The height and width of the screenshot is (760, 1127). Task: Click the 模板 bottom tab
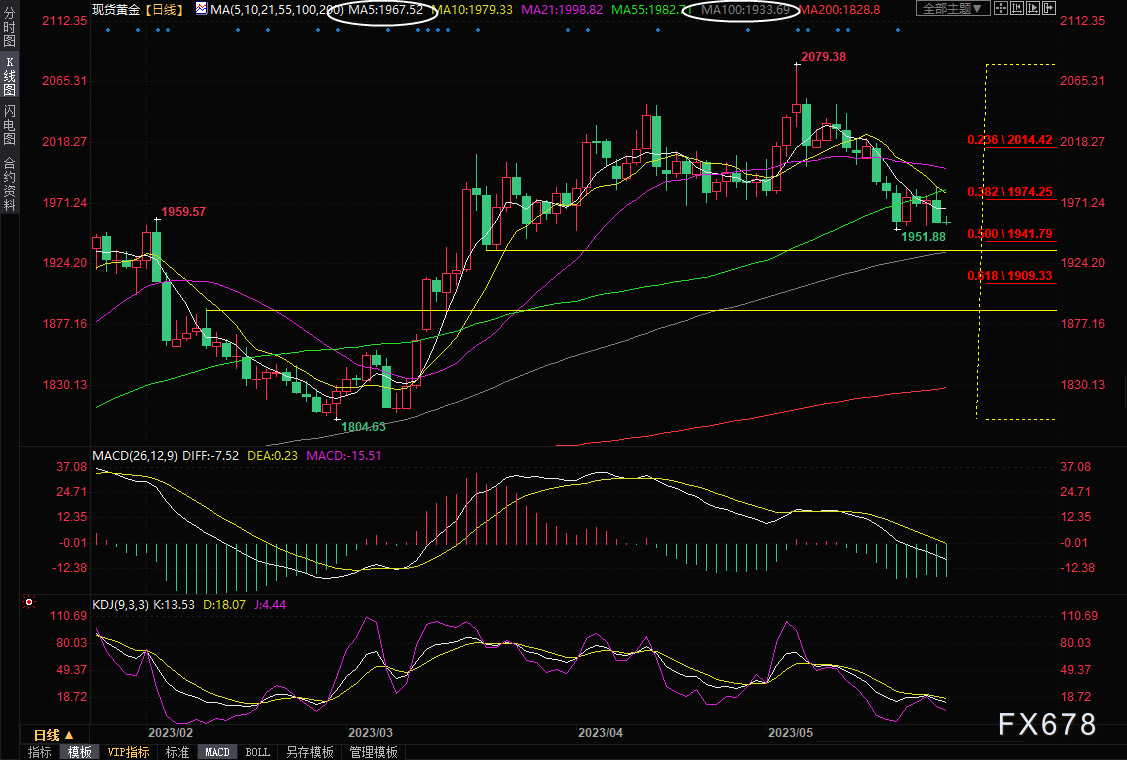(x=78, y=752)
